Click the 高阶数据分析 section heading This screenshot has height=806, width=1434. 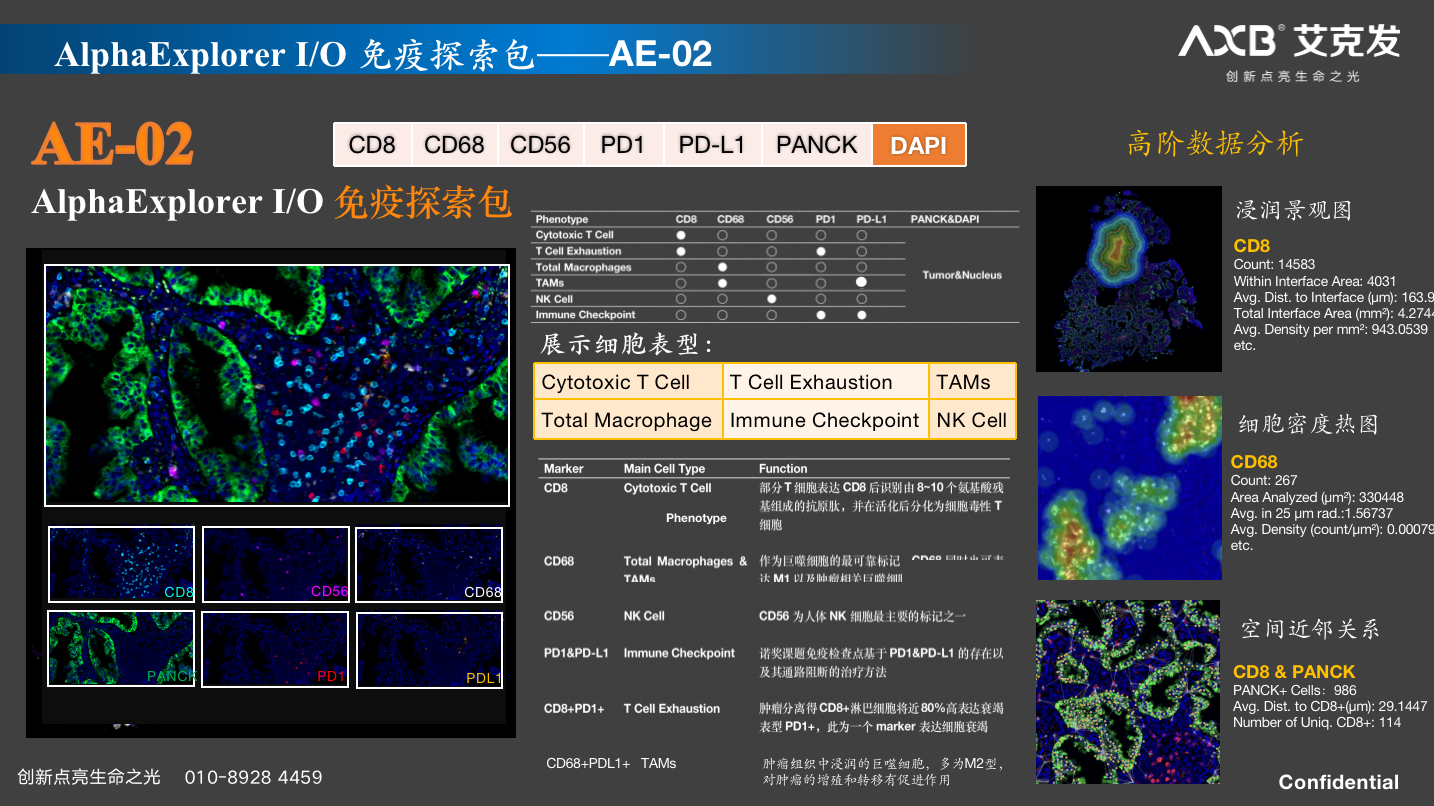coord(1215,143)
